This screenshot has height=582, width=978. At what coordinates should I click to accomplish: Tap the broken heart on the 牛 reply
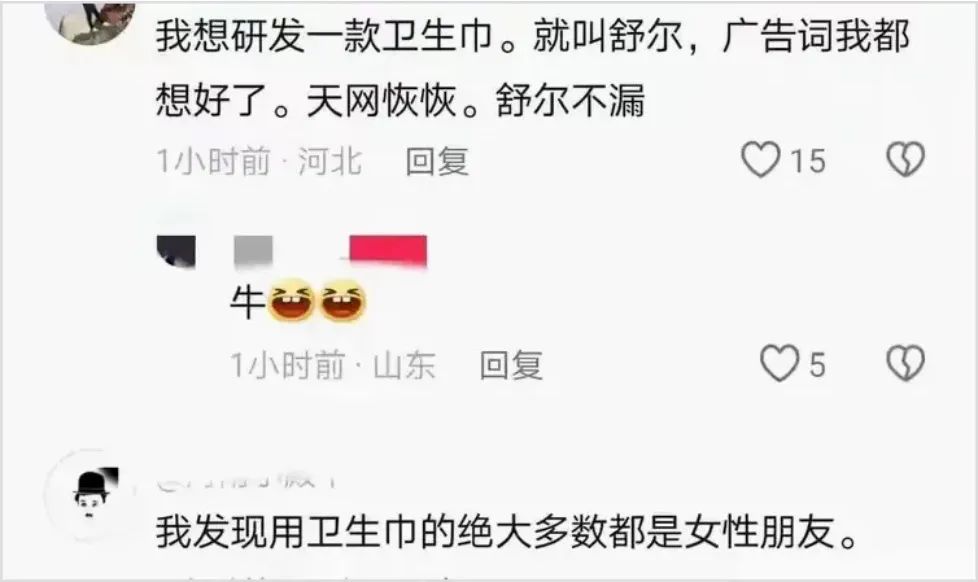(906, 363)
